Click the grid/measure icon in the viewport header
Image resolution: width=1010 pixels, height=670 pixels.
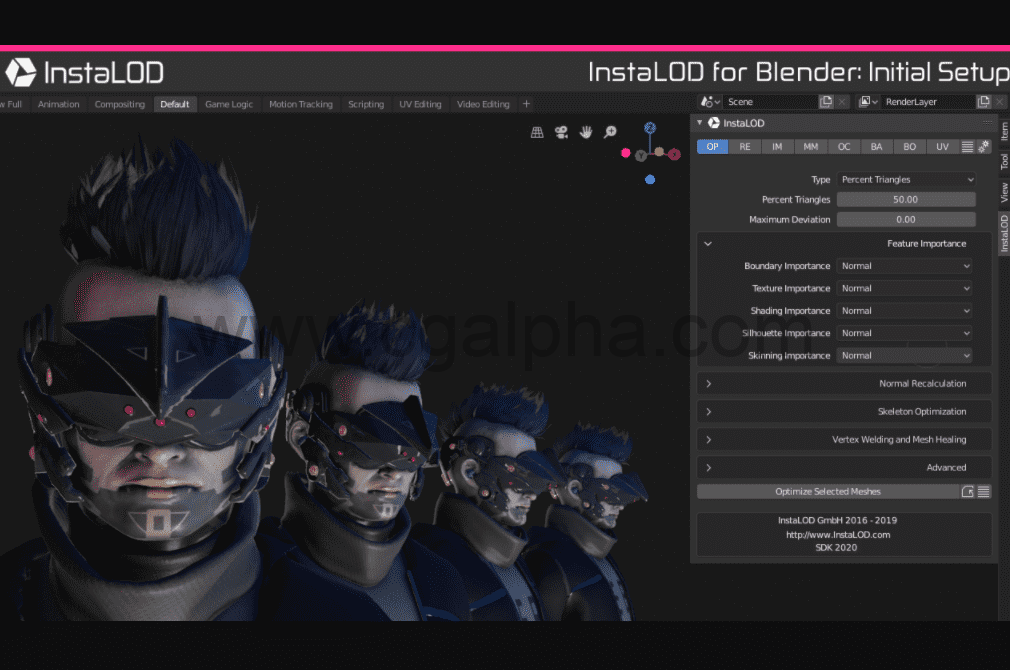click(538, 131)
